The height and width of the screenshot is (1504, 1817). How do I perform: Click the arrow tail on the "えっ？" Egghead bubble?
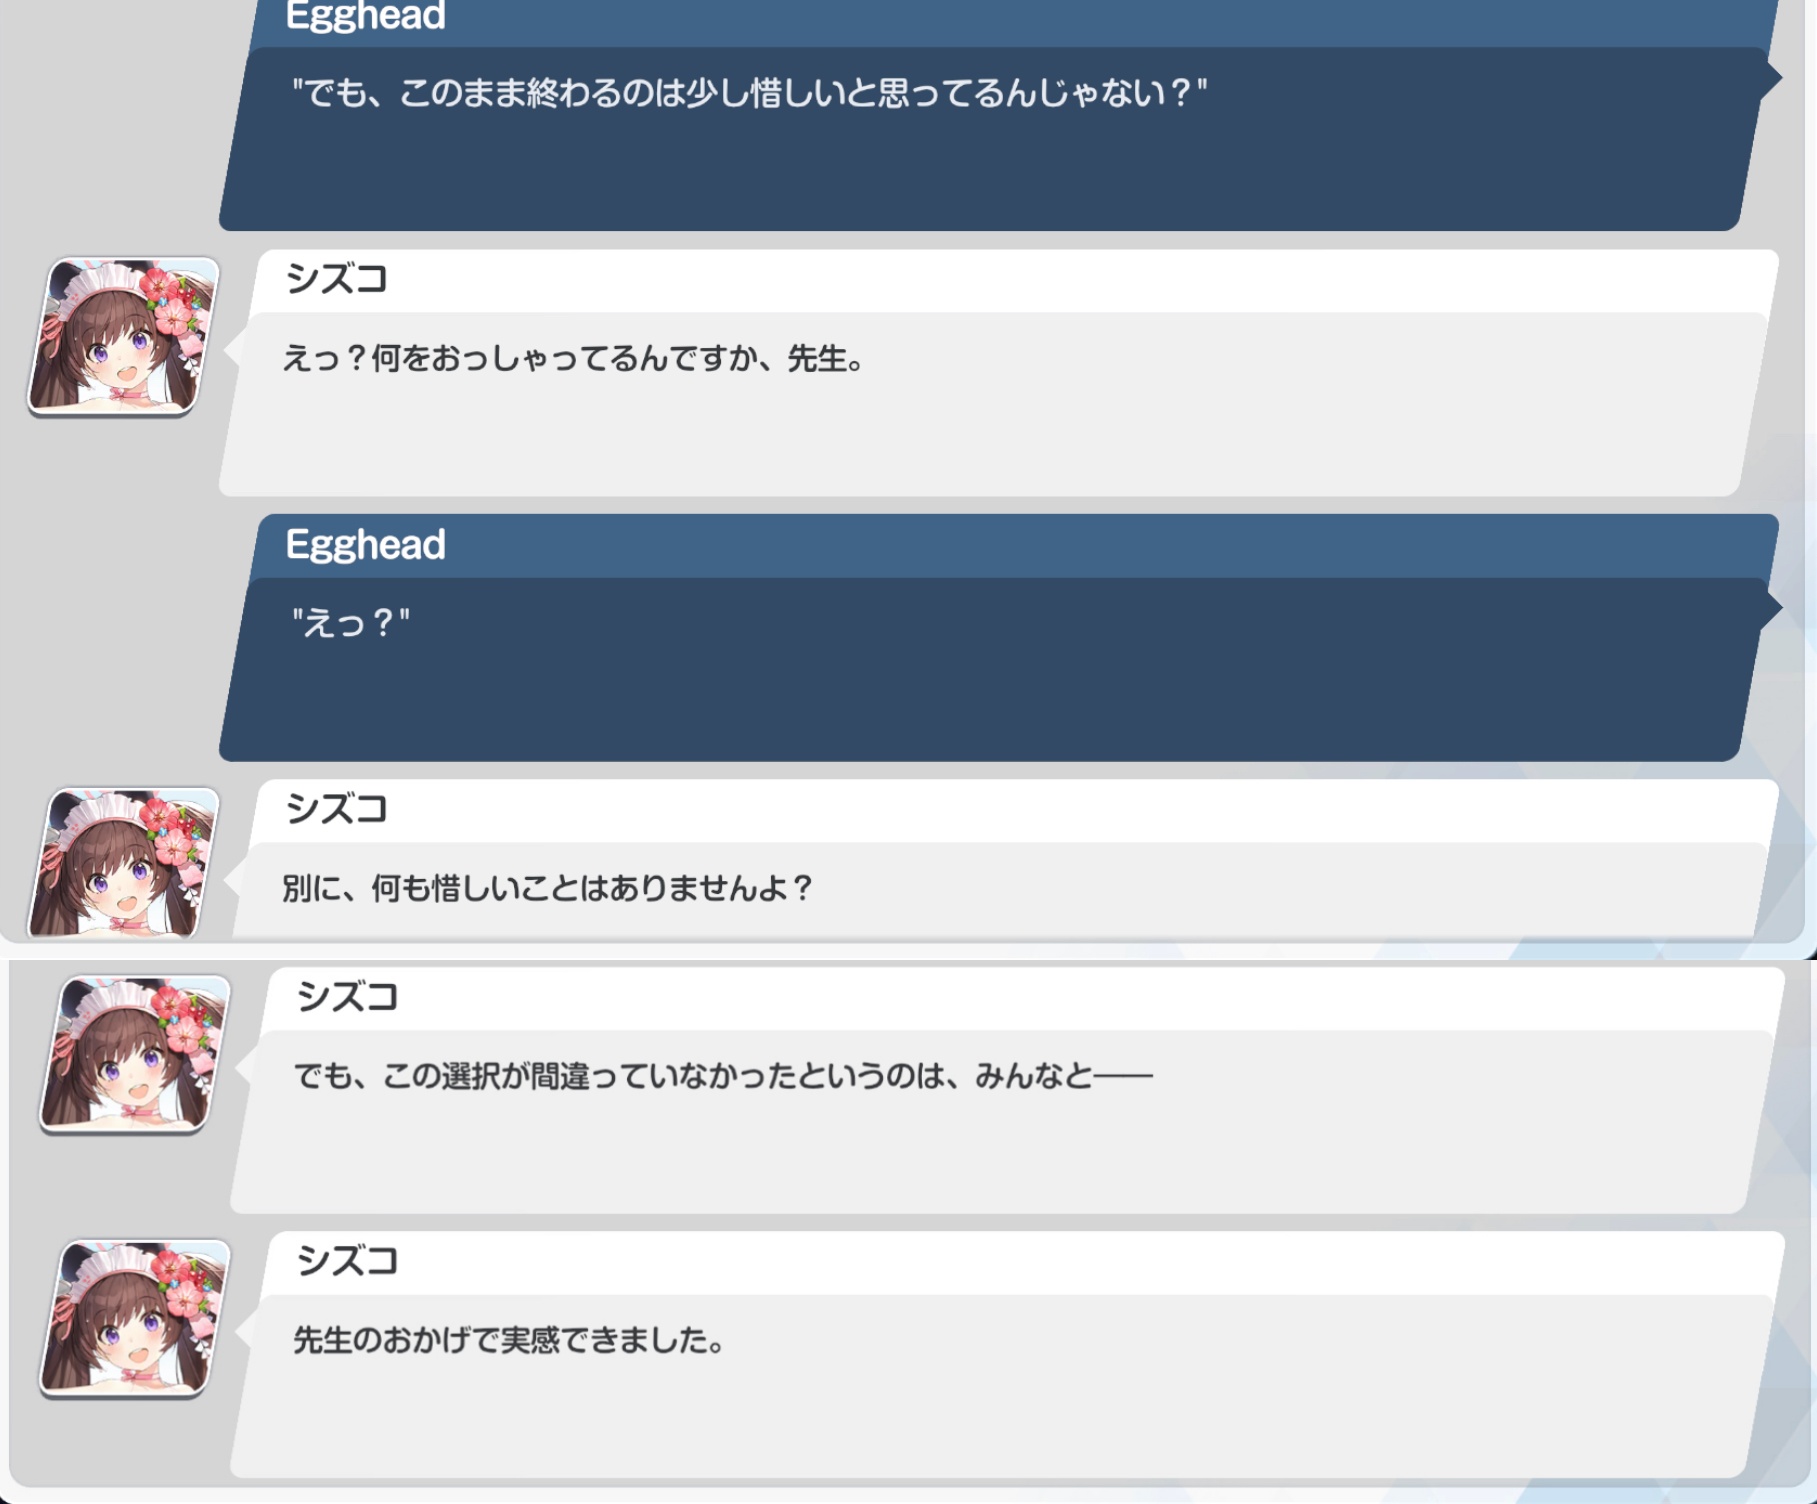[x=1770, y=607]
